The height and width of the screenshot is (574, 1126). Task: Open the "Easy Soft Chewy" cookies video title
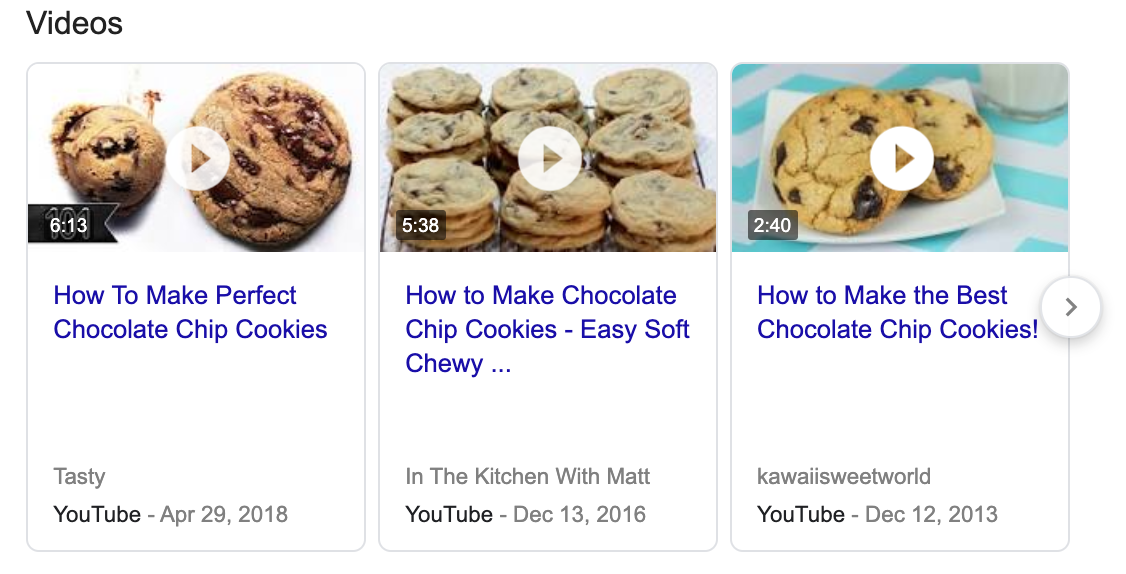tap(547, 329)
